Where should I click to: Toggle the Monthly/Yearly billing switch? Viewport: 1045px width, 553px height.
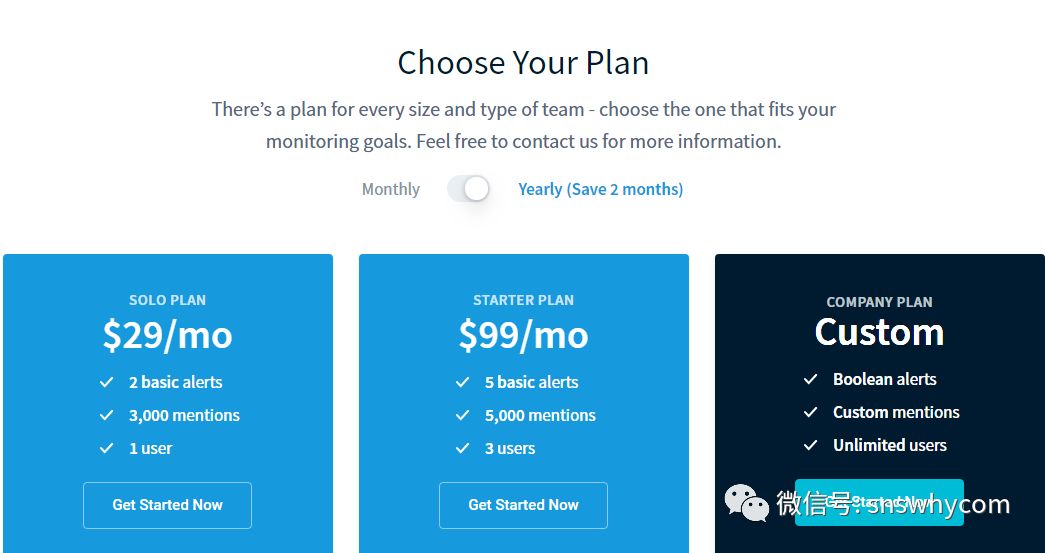468,189
